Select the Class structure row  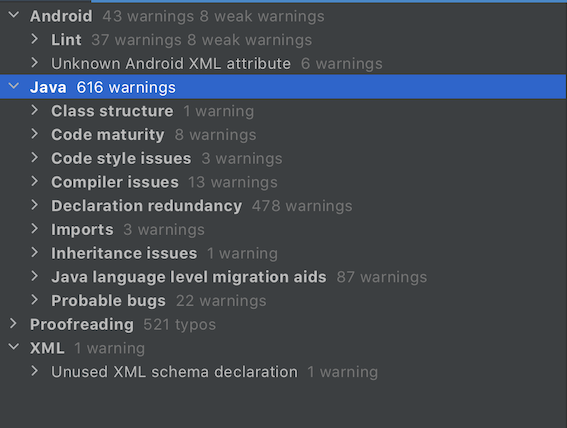284,111
